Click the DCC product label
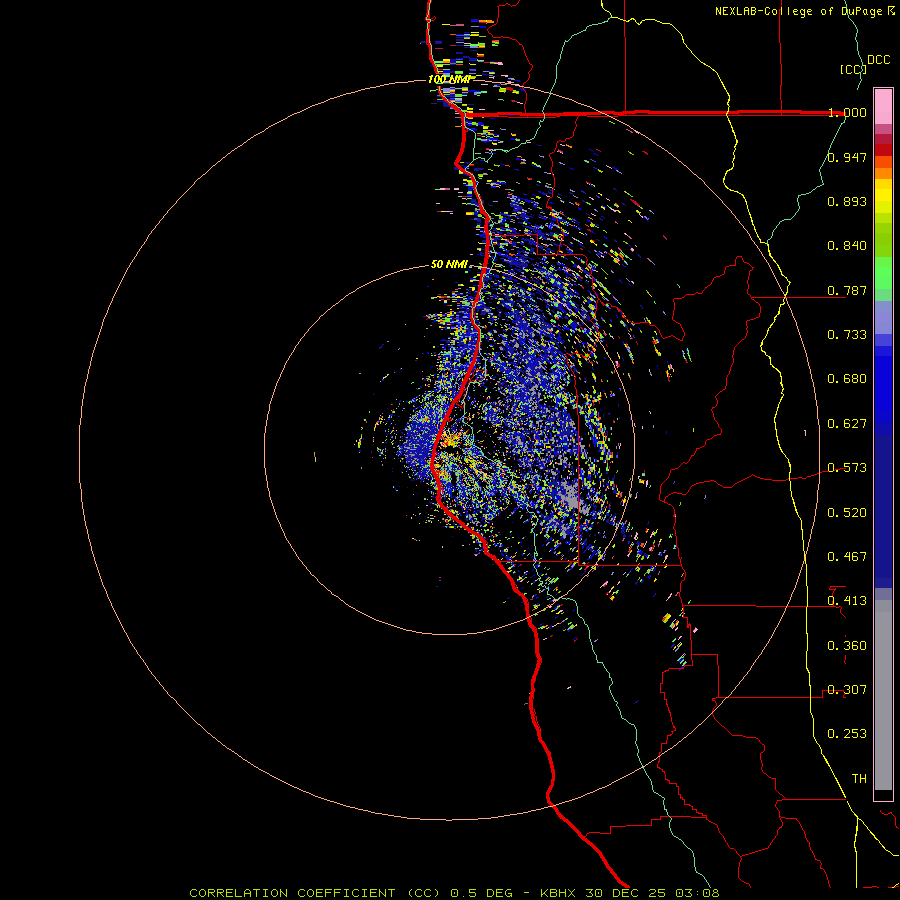Image resolution: width=900 pixels, height=900 pixels. (x=878, y=60)
